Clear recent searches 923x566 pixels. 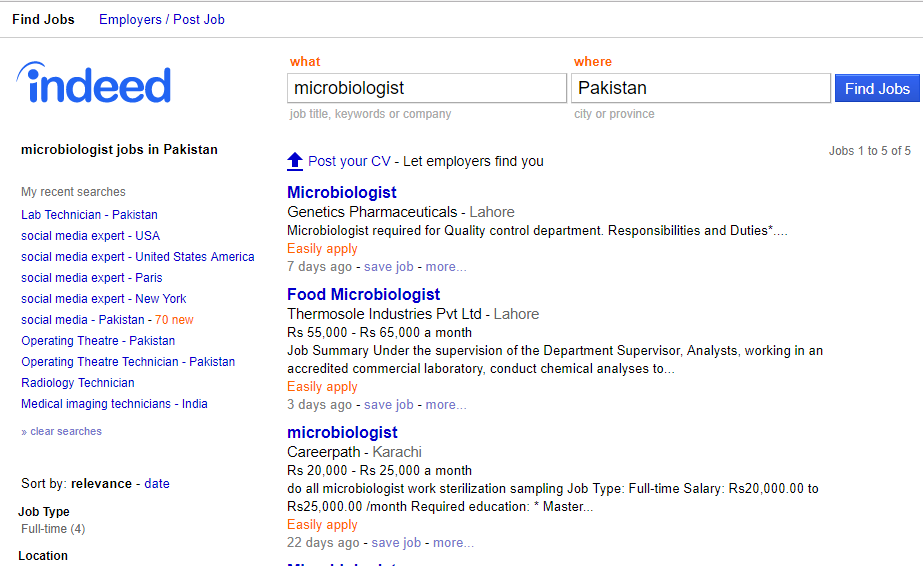point(65,431)
